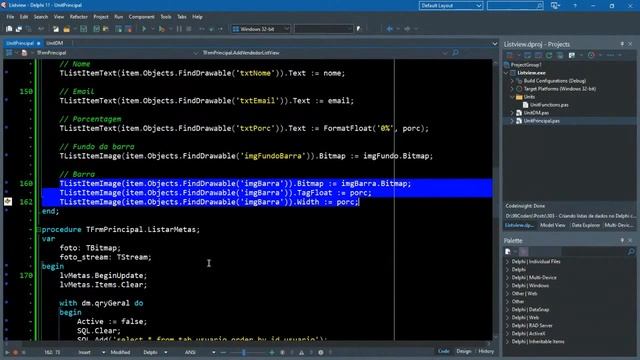
Task: Collapse the Units folder node
Action: 512,97
